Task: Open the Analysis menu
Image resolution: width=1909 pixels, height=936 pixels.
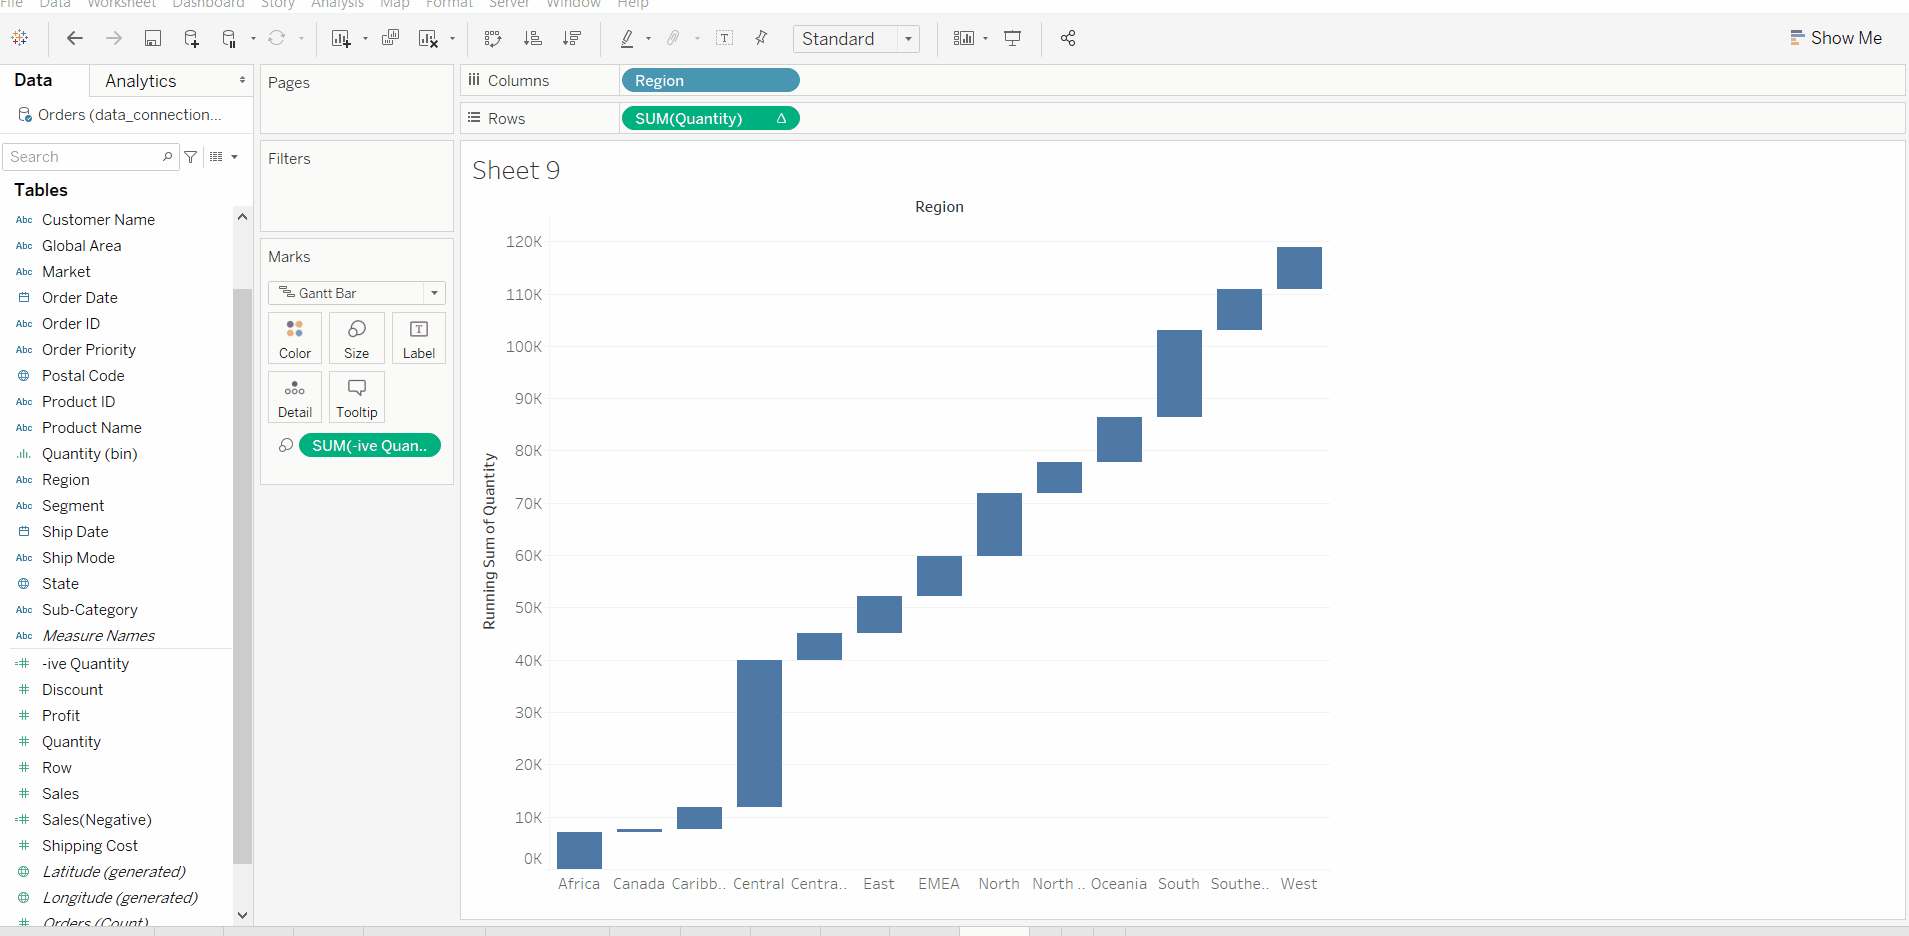Action: pyautogui.click(x=337, y=5)
